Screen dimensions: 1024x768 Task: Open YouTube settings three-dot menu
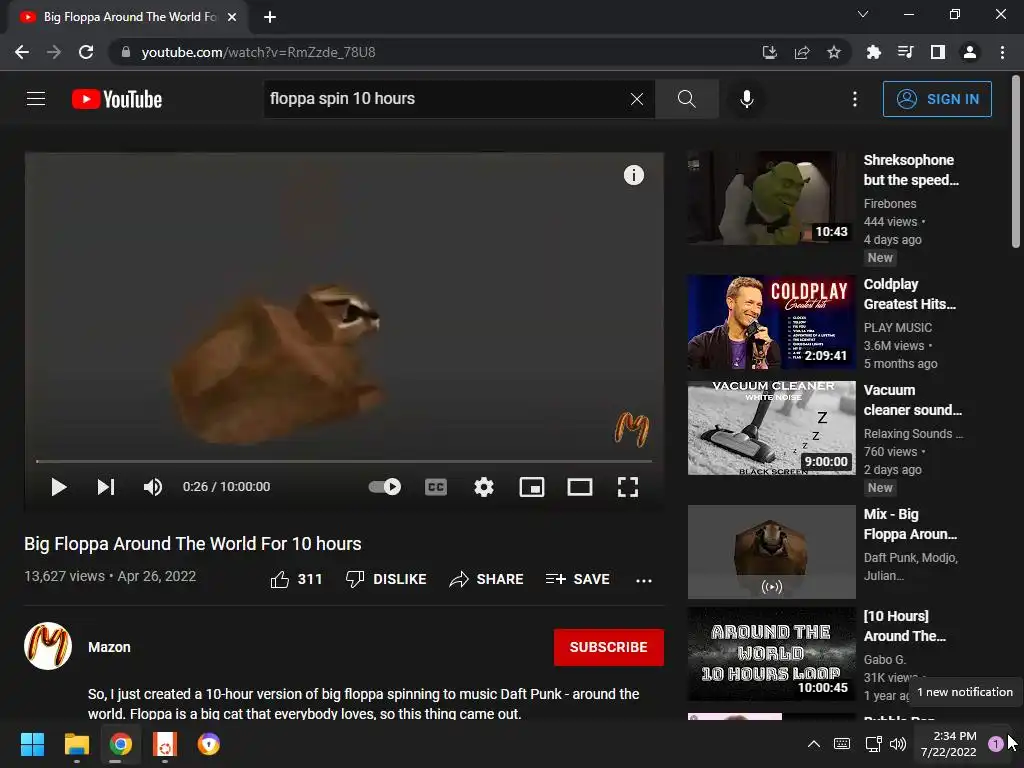854,99
